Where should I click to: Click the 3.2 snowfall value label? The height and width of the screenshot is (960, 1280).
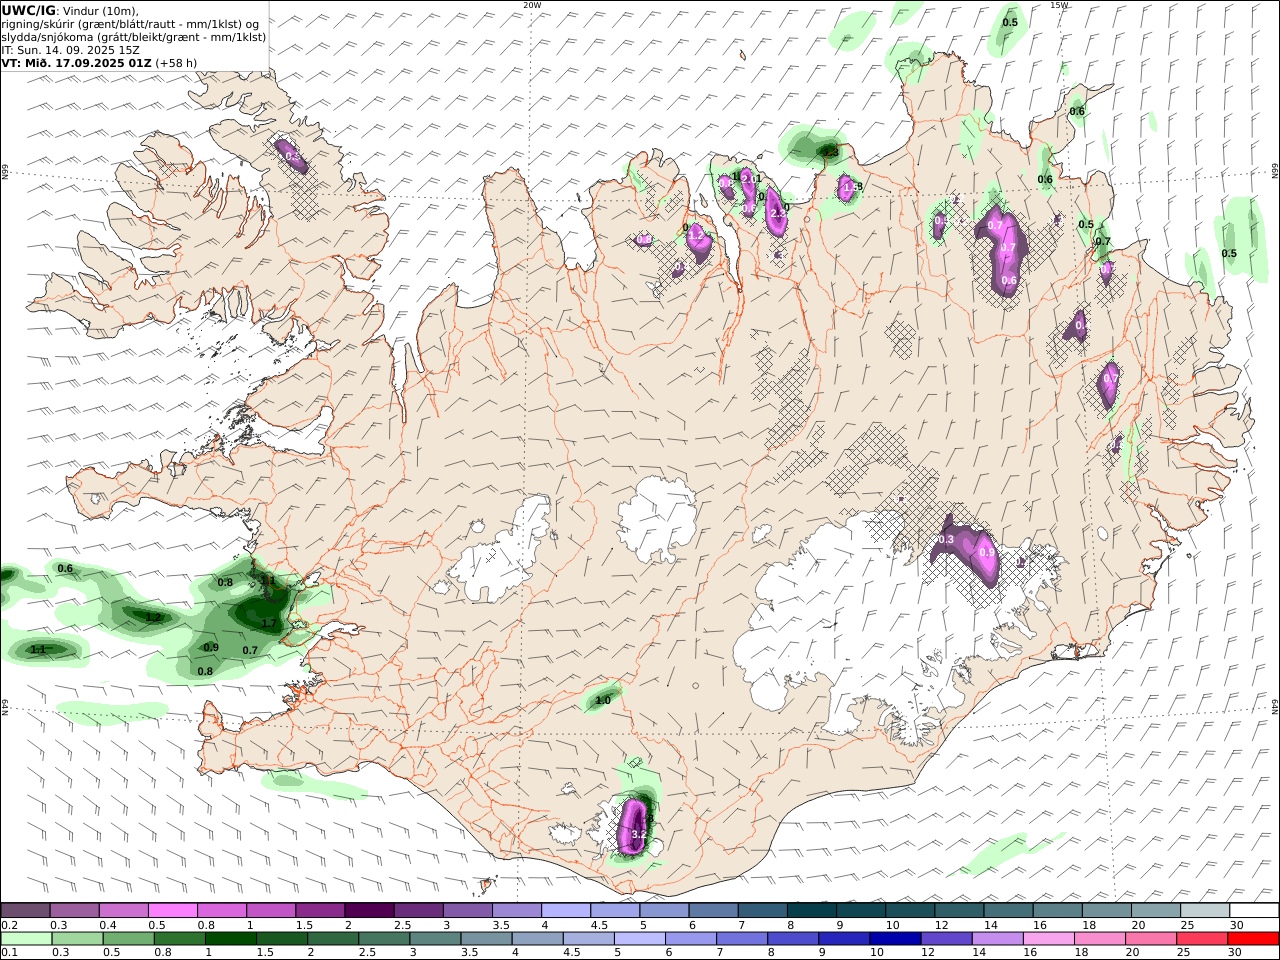[640, 833]
